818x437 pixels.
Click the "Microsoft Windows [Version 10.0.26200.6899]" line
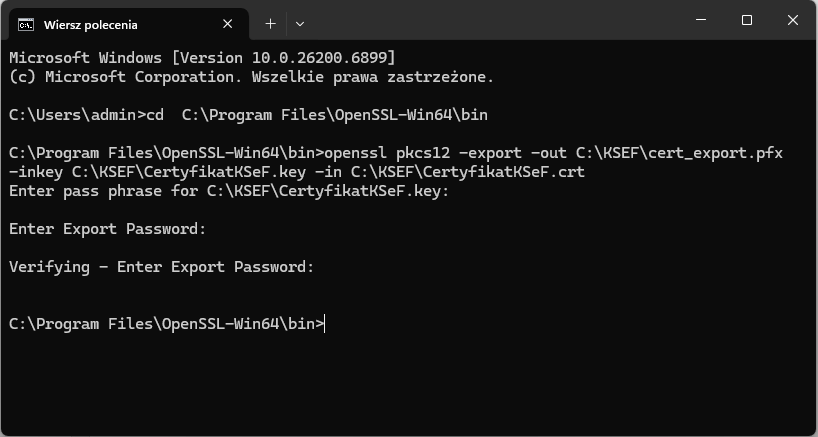click(202, 57)
